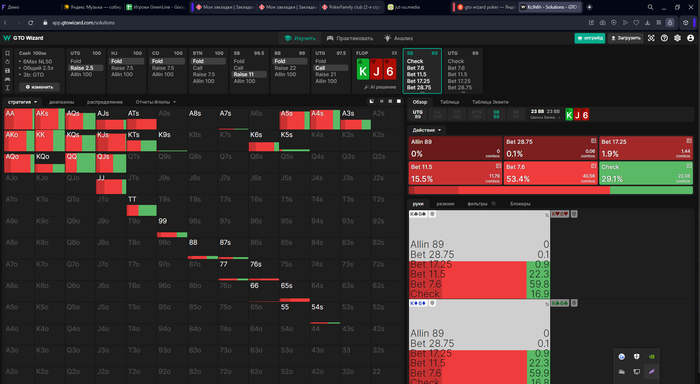Click the expand icon on Check action card
The height and width of the screenshot is (384, 700).
pyautogui.click(x=689, y=166)
